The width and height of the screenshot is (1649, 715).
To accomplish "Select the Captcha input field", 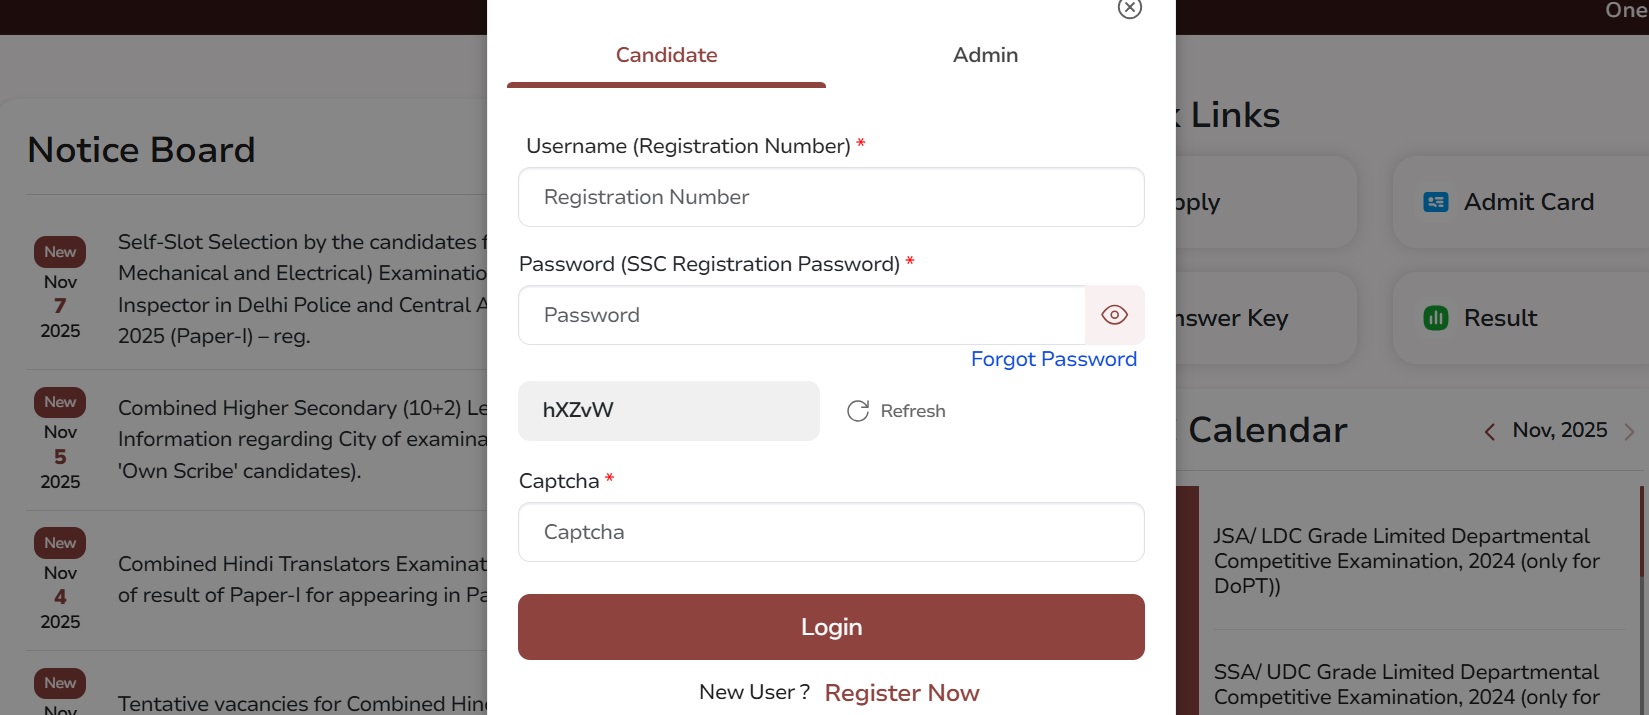I will click(x=830, y=532).
